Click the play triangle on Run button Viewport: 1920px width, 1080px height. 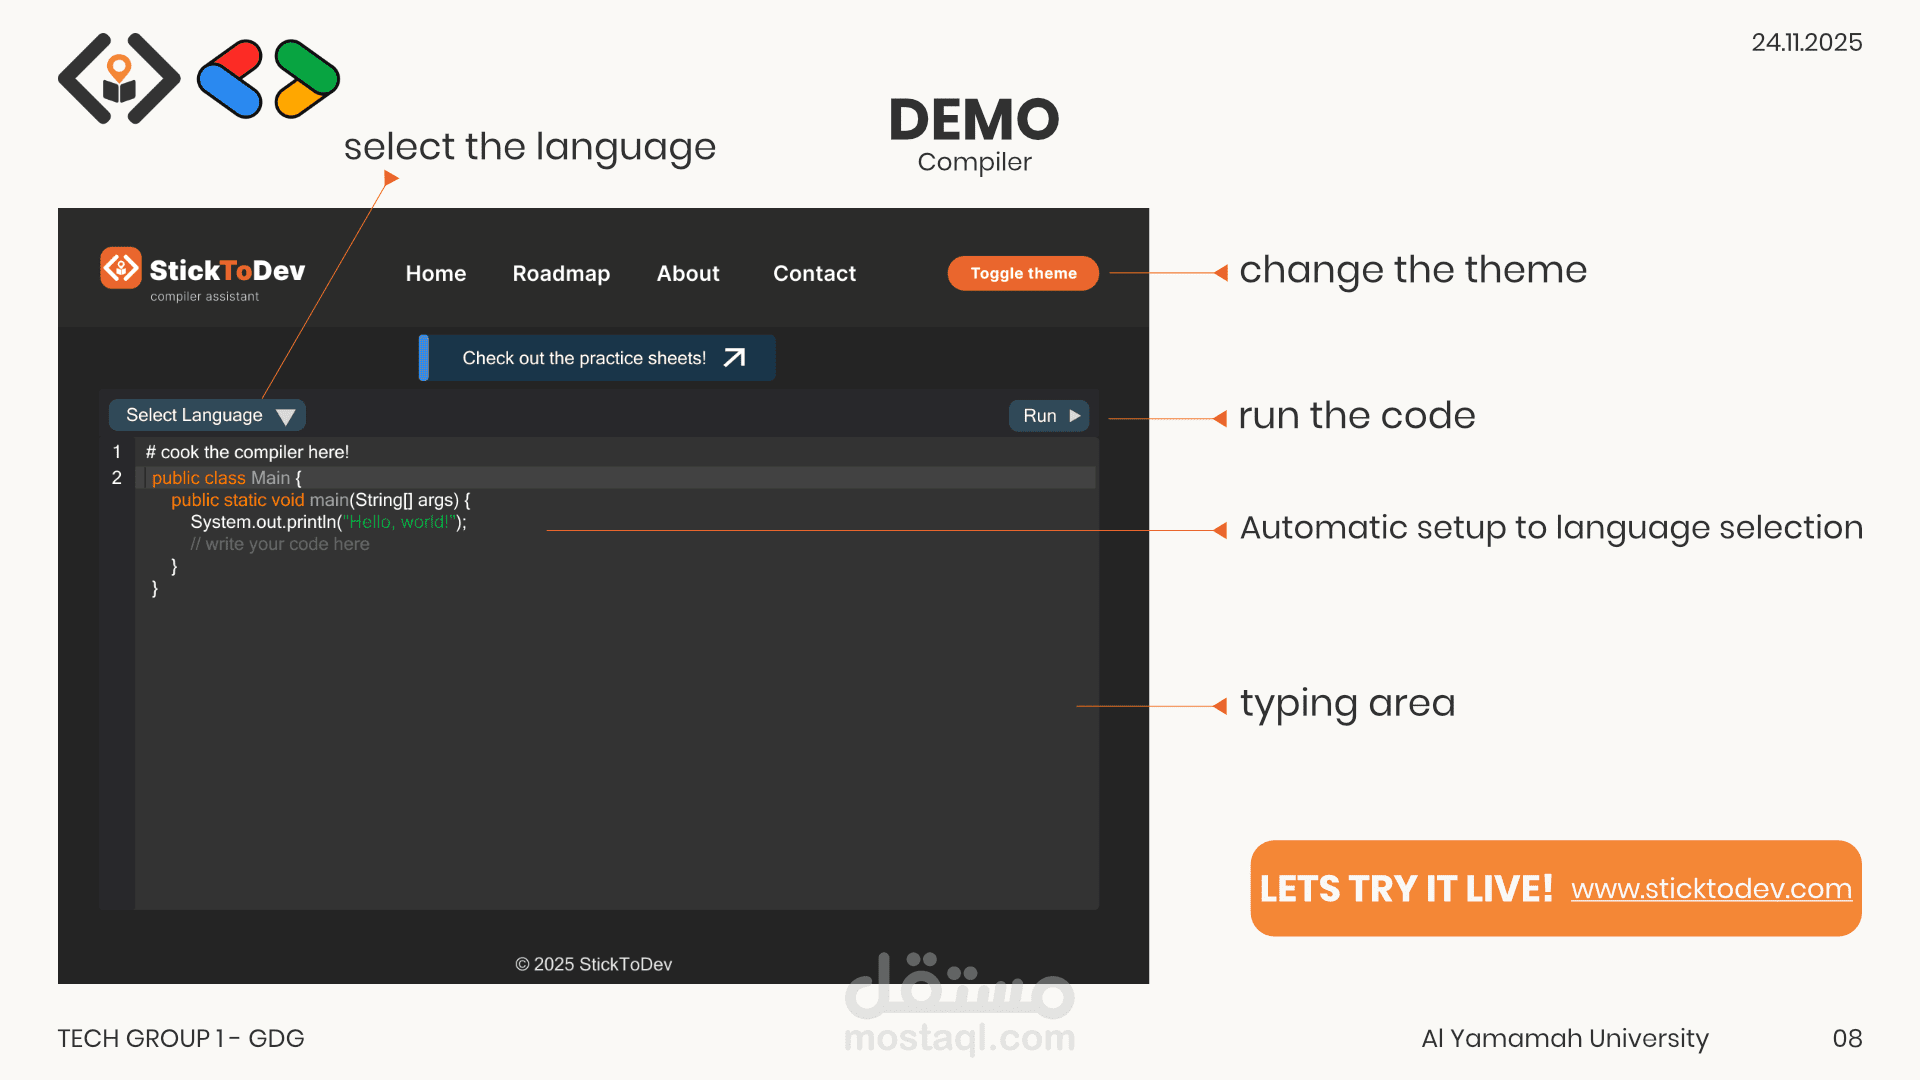1075,415
